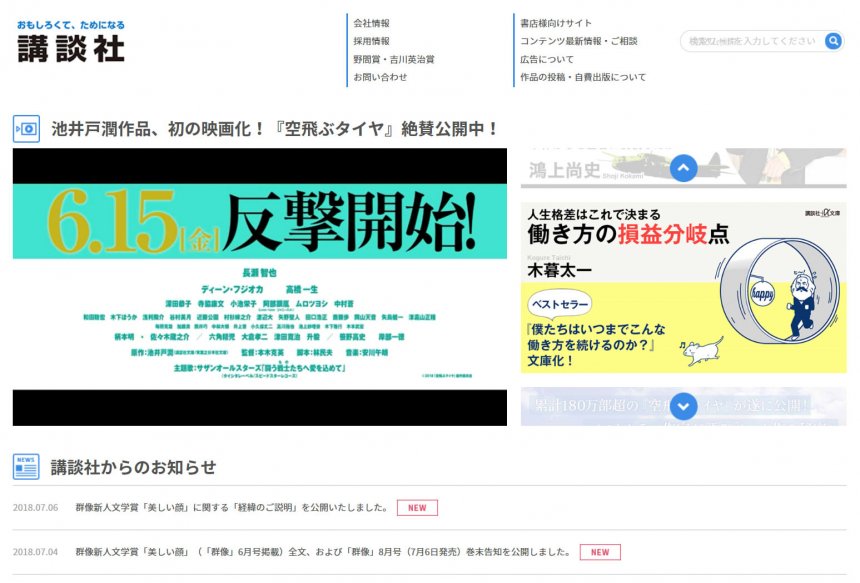
Task: Open 野間賞・吉川英治賞 link
Action: 393,59
